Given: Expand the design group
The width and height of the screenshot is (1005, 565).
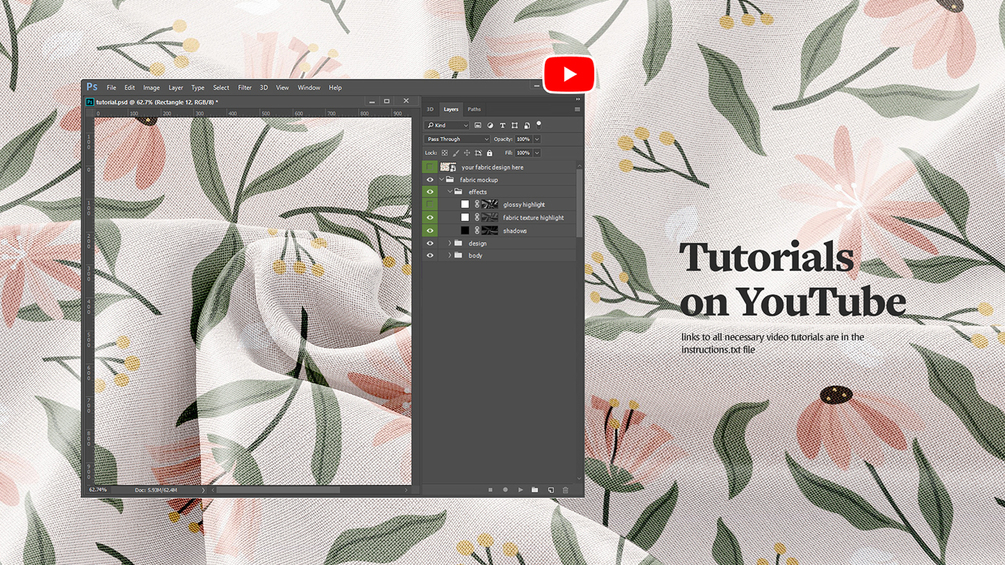Looking at the screenshot, I should tap(449, 243).
